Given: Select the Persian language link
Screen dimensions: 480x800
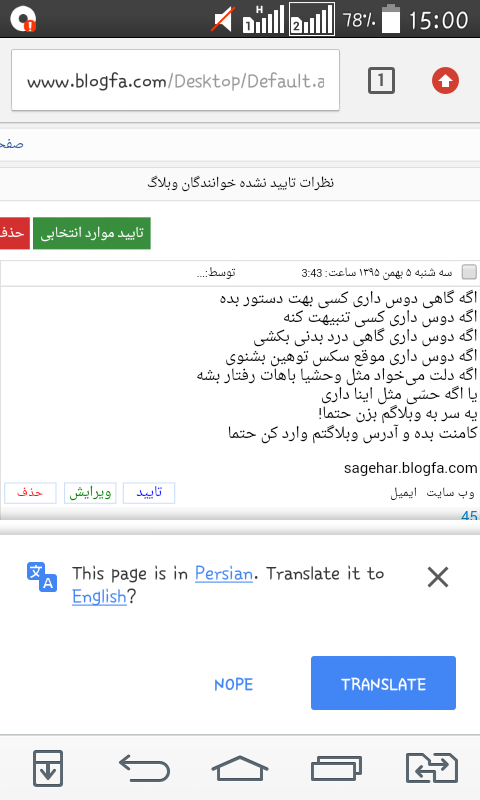Looking at the screenshot, I should tap(224, 573).
